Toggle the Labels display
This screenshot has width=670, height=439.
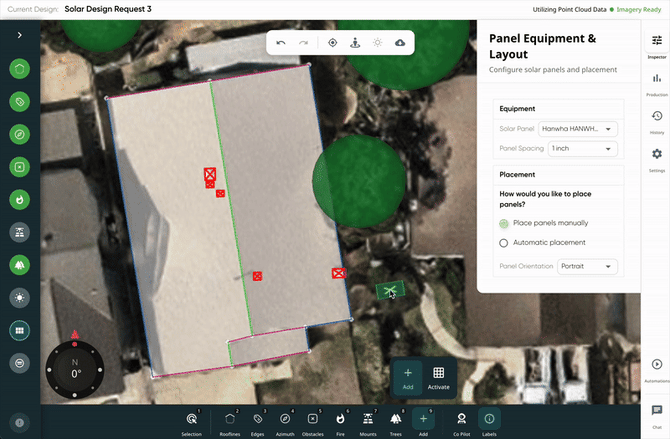tap(489, 420)
